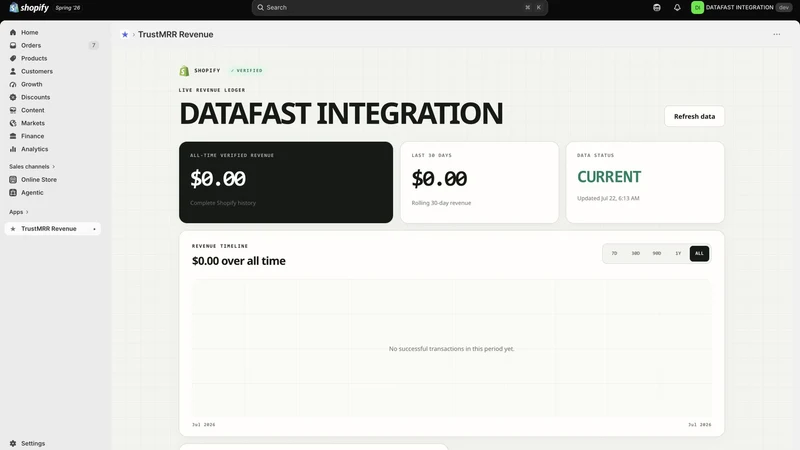This screenshot has width=800, height=450.
Task: Click the Online Store sales channel
Action: tap(39, 180)
